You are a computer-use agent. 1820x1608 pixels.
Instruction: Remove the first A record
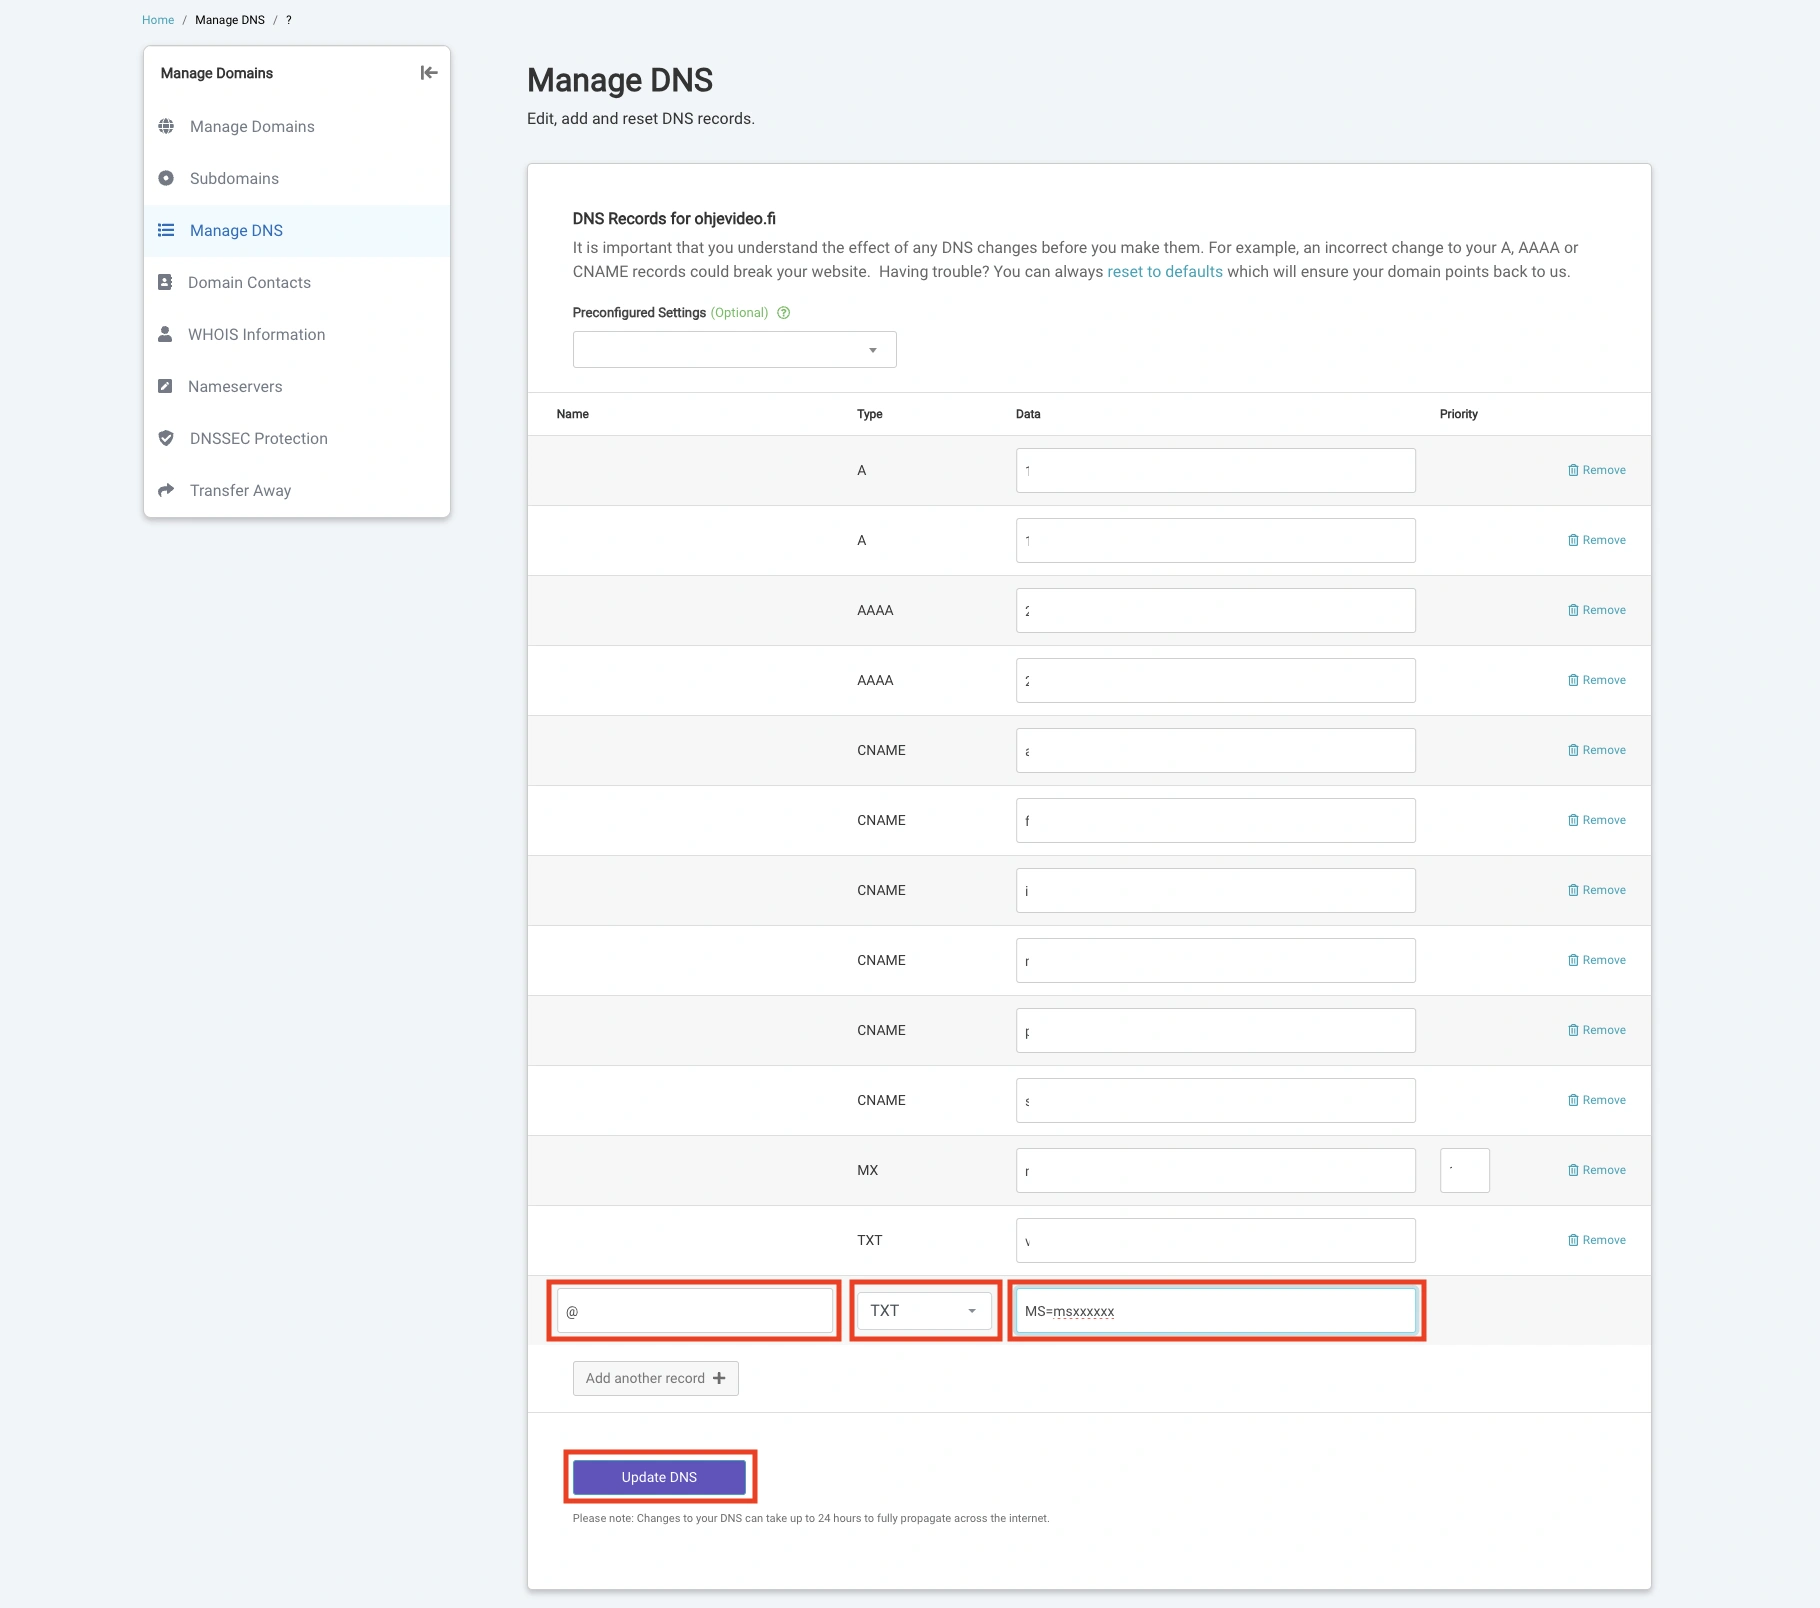pos(1596,470)
